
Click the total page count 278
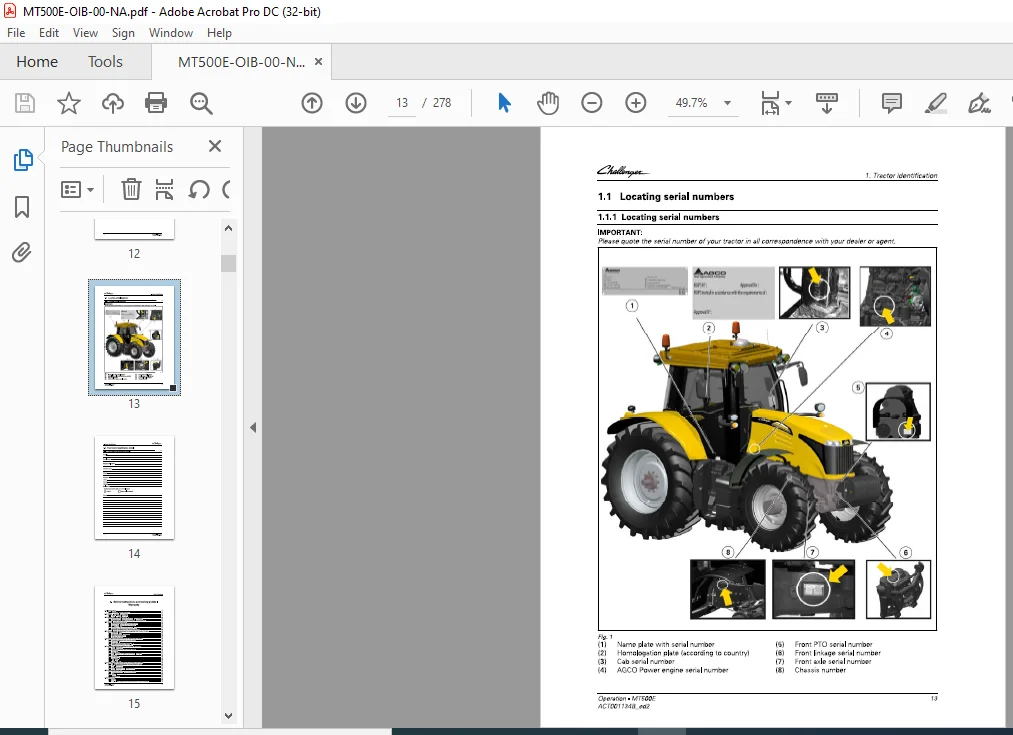[x=442, y=103]
